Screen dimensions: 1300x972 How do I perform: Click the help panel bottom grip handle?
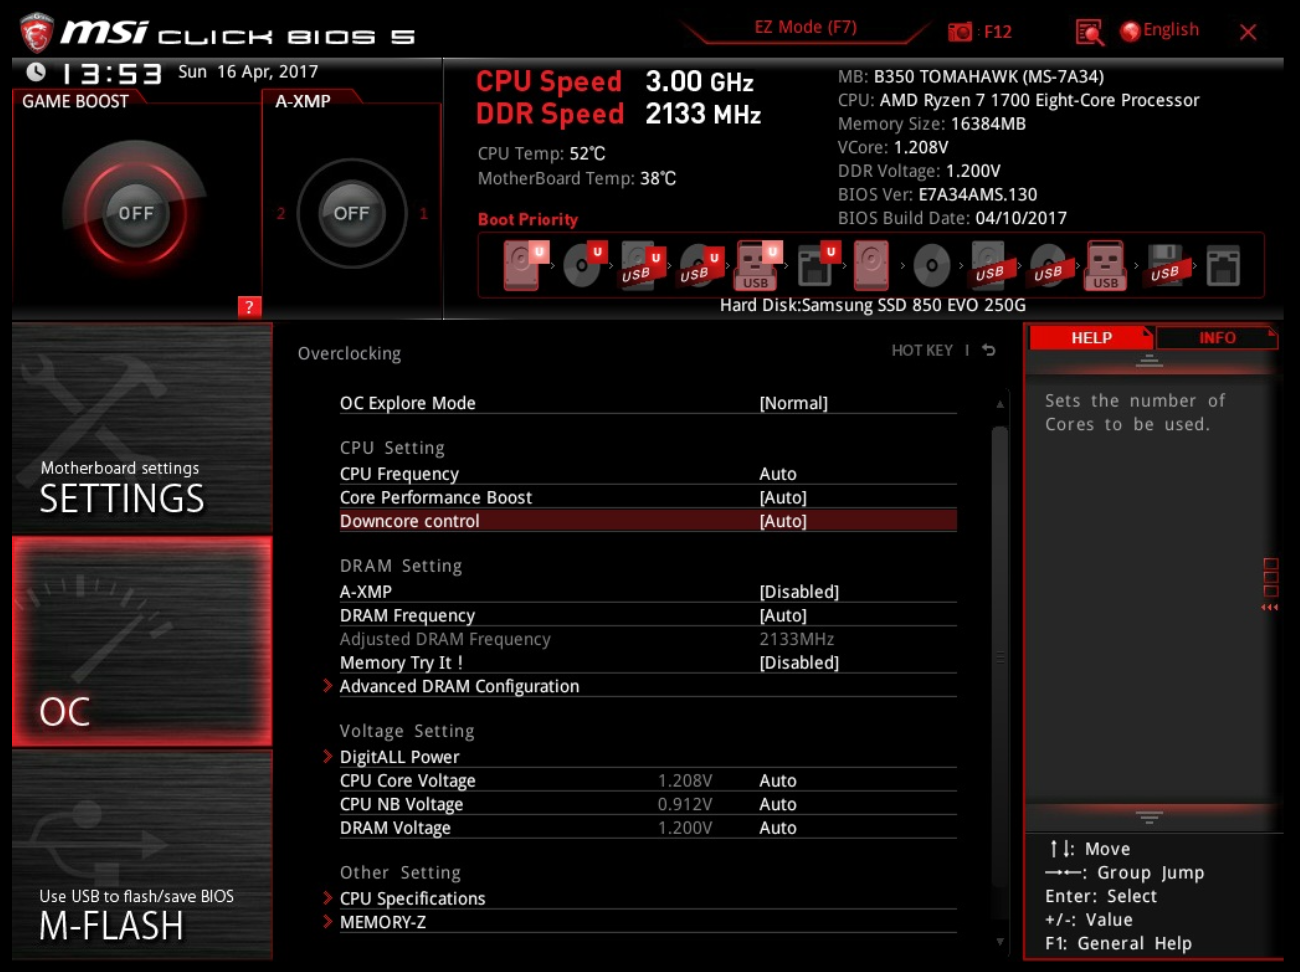click(x=1149, y=817)
